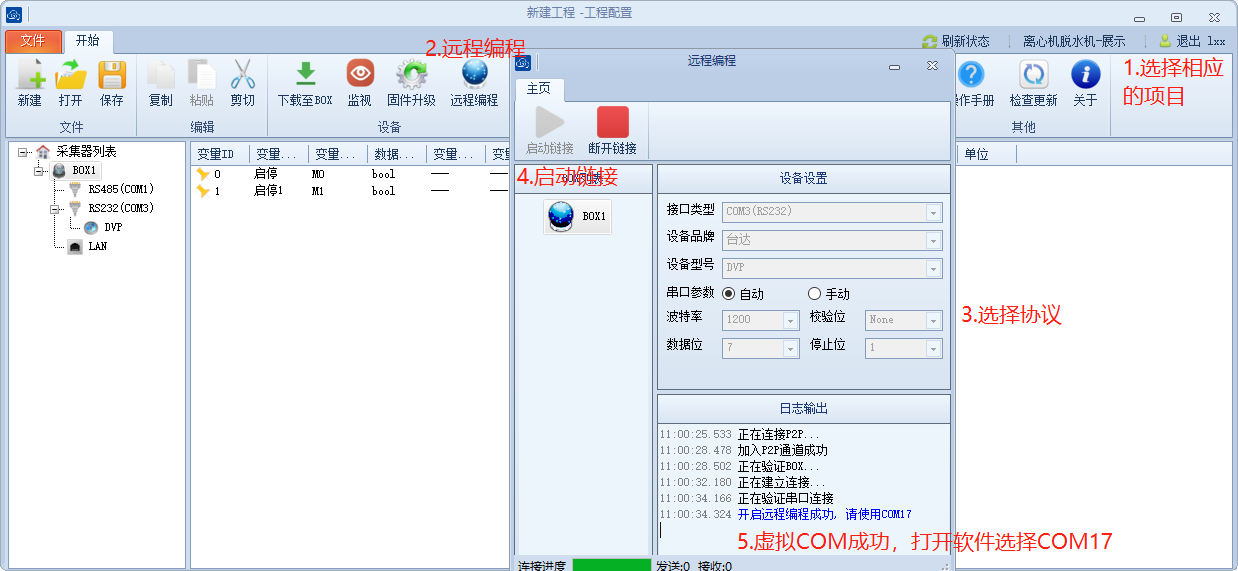The width and height of the screenshot is (1238, 571).
Task: Select the LAN tree item
Action: pyautogui.click(x=97, y=246)
